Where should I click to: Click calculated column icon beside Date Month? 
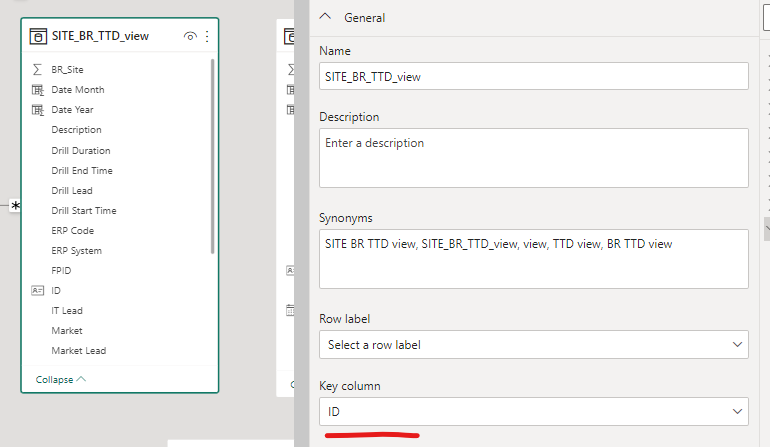click(37, 89)
